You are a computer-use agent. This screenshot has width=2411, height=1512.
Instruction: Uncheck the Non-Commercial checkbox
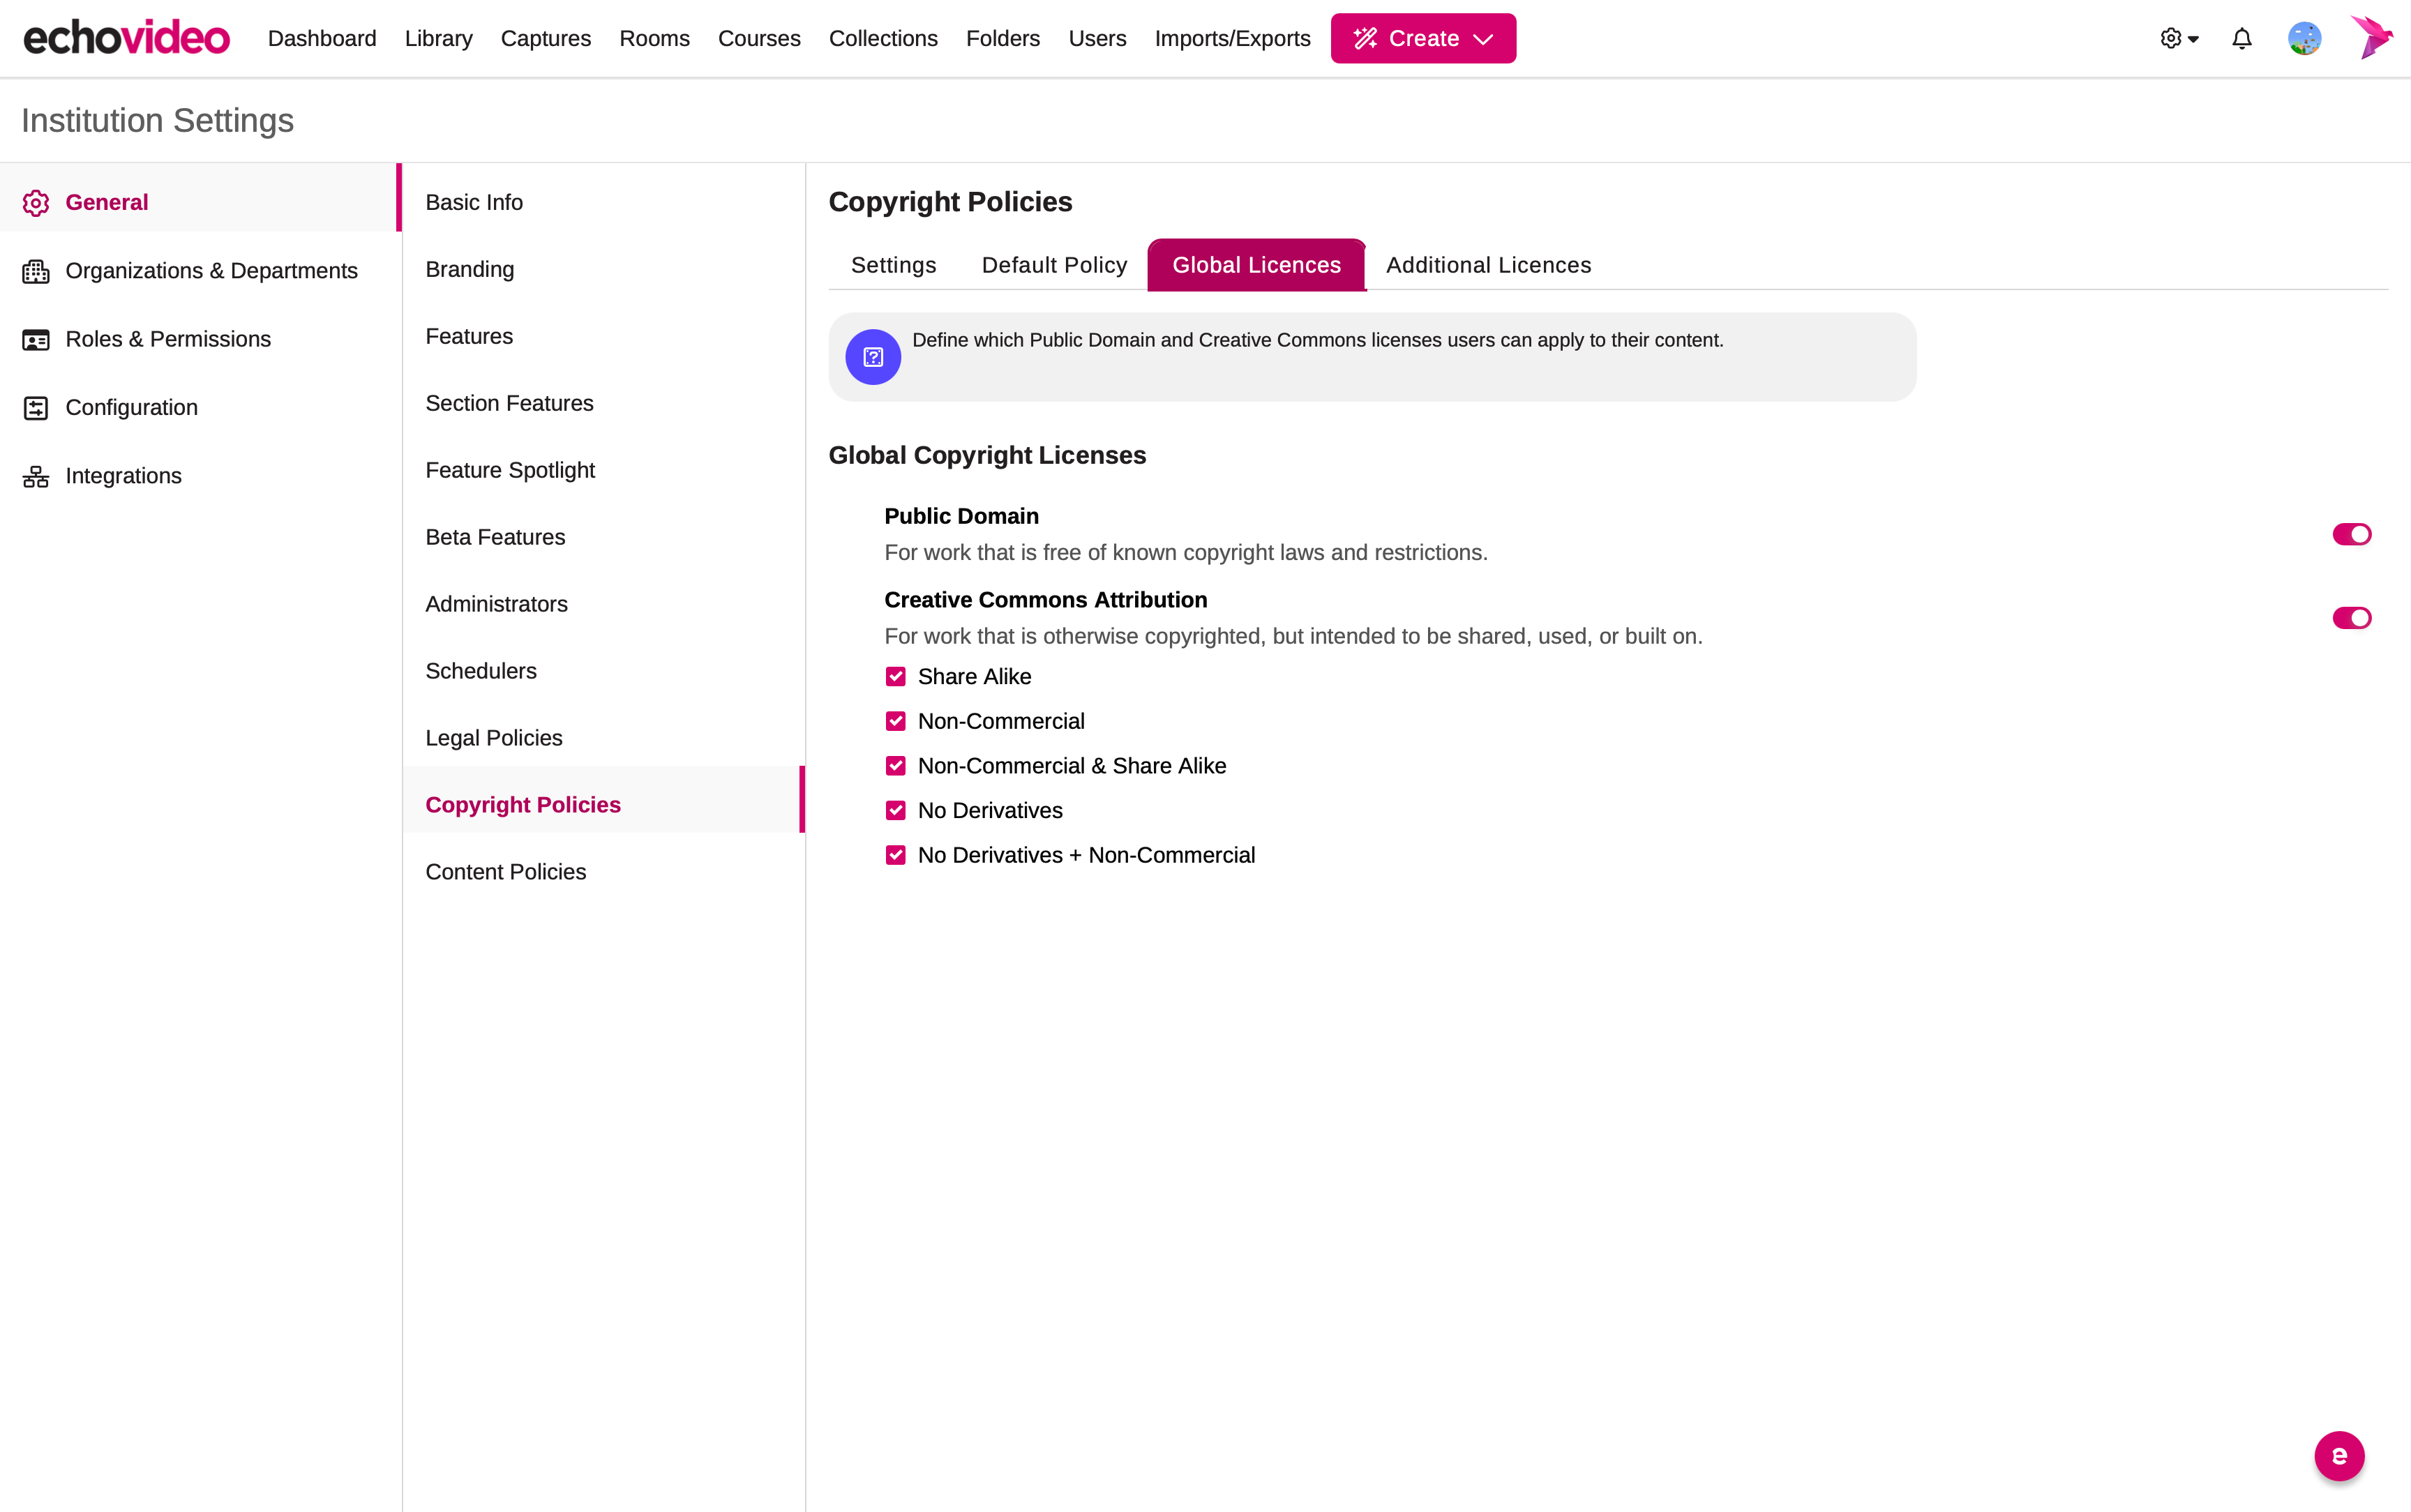pyautogui.click(x=895, y=721)
